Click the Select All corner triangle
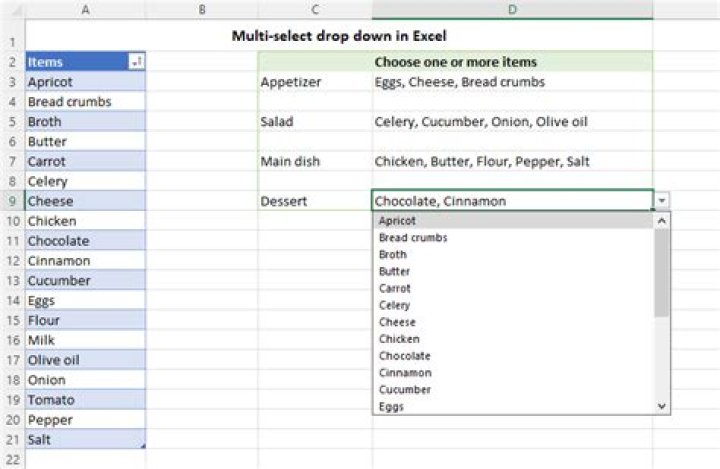720x469 pixels. (11, 10)
